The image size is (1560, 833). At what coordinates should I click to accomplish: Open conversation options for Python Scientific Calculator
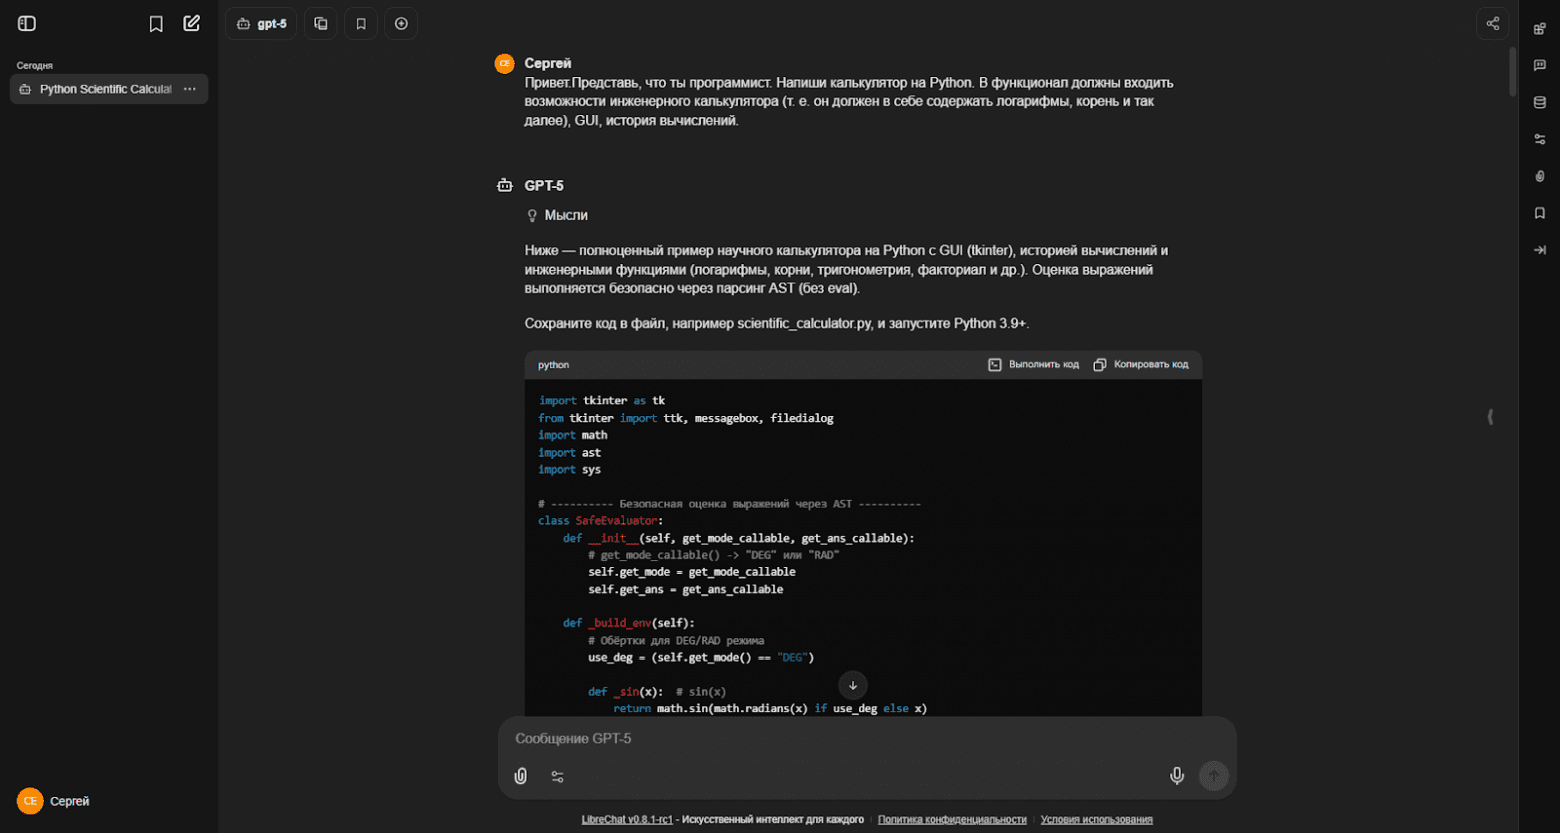click(x=190, y=89)
